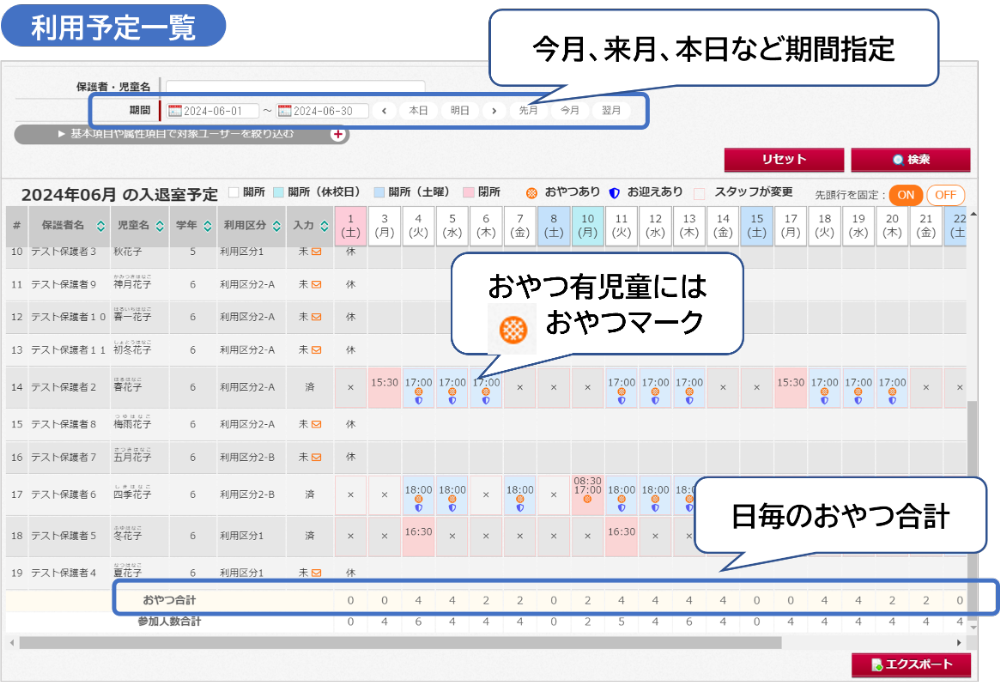Click day 1 (土) column header

point(350,226)
